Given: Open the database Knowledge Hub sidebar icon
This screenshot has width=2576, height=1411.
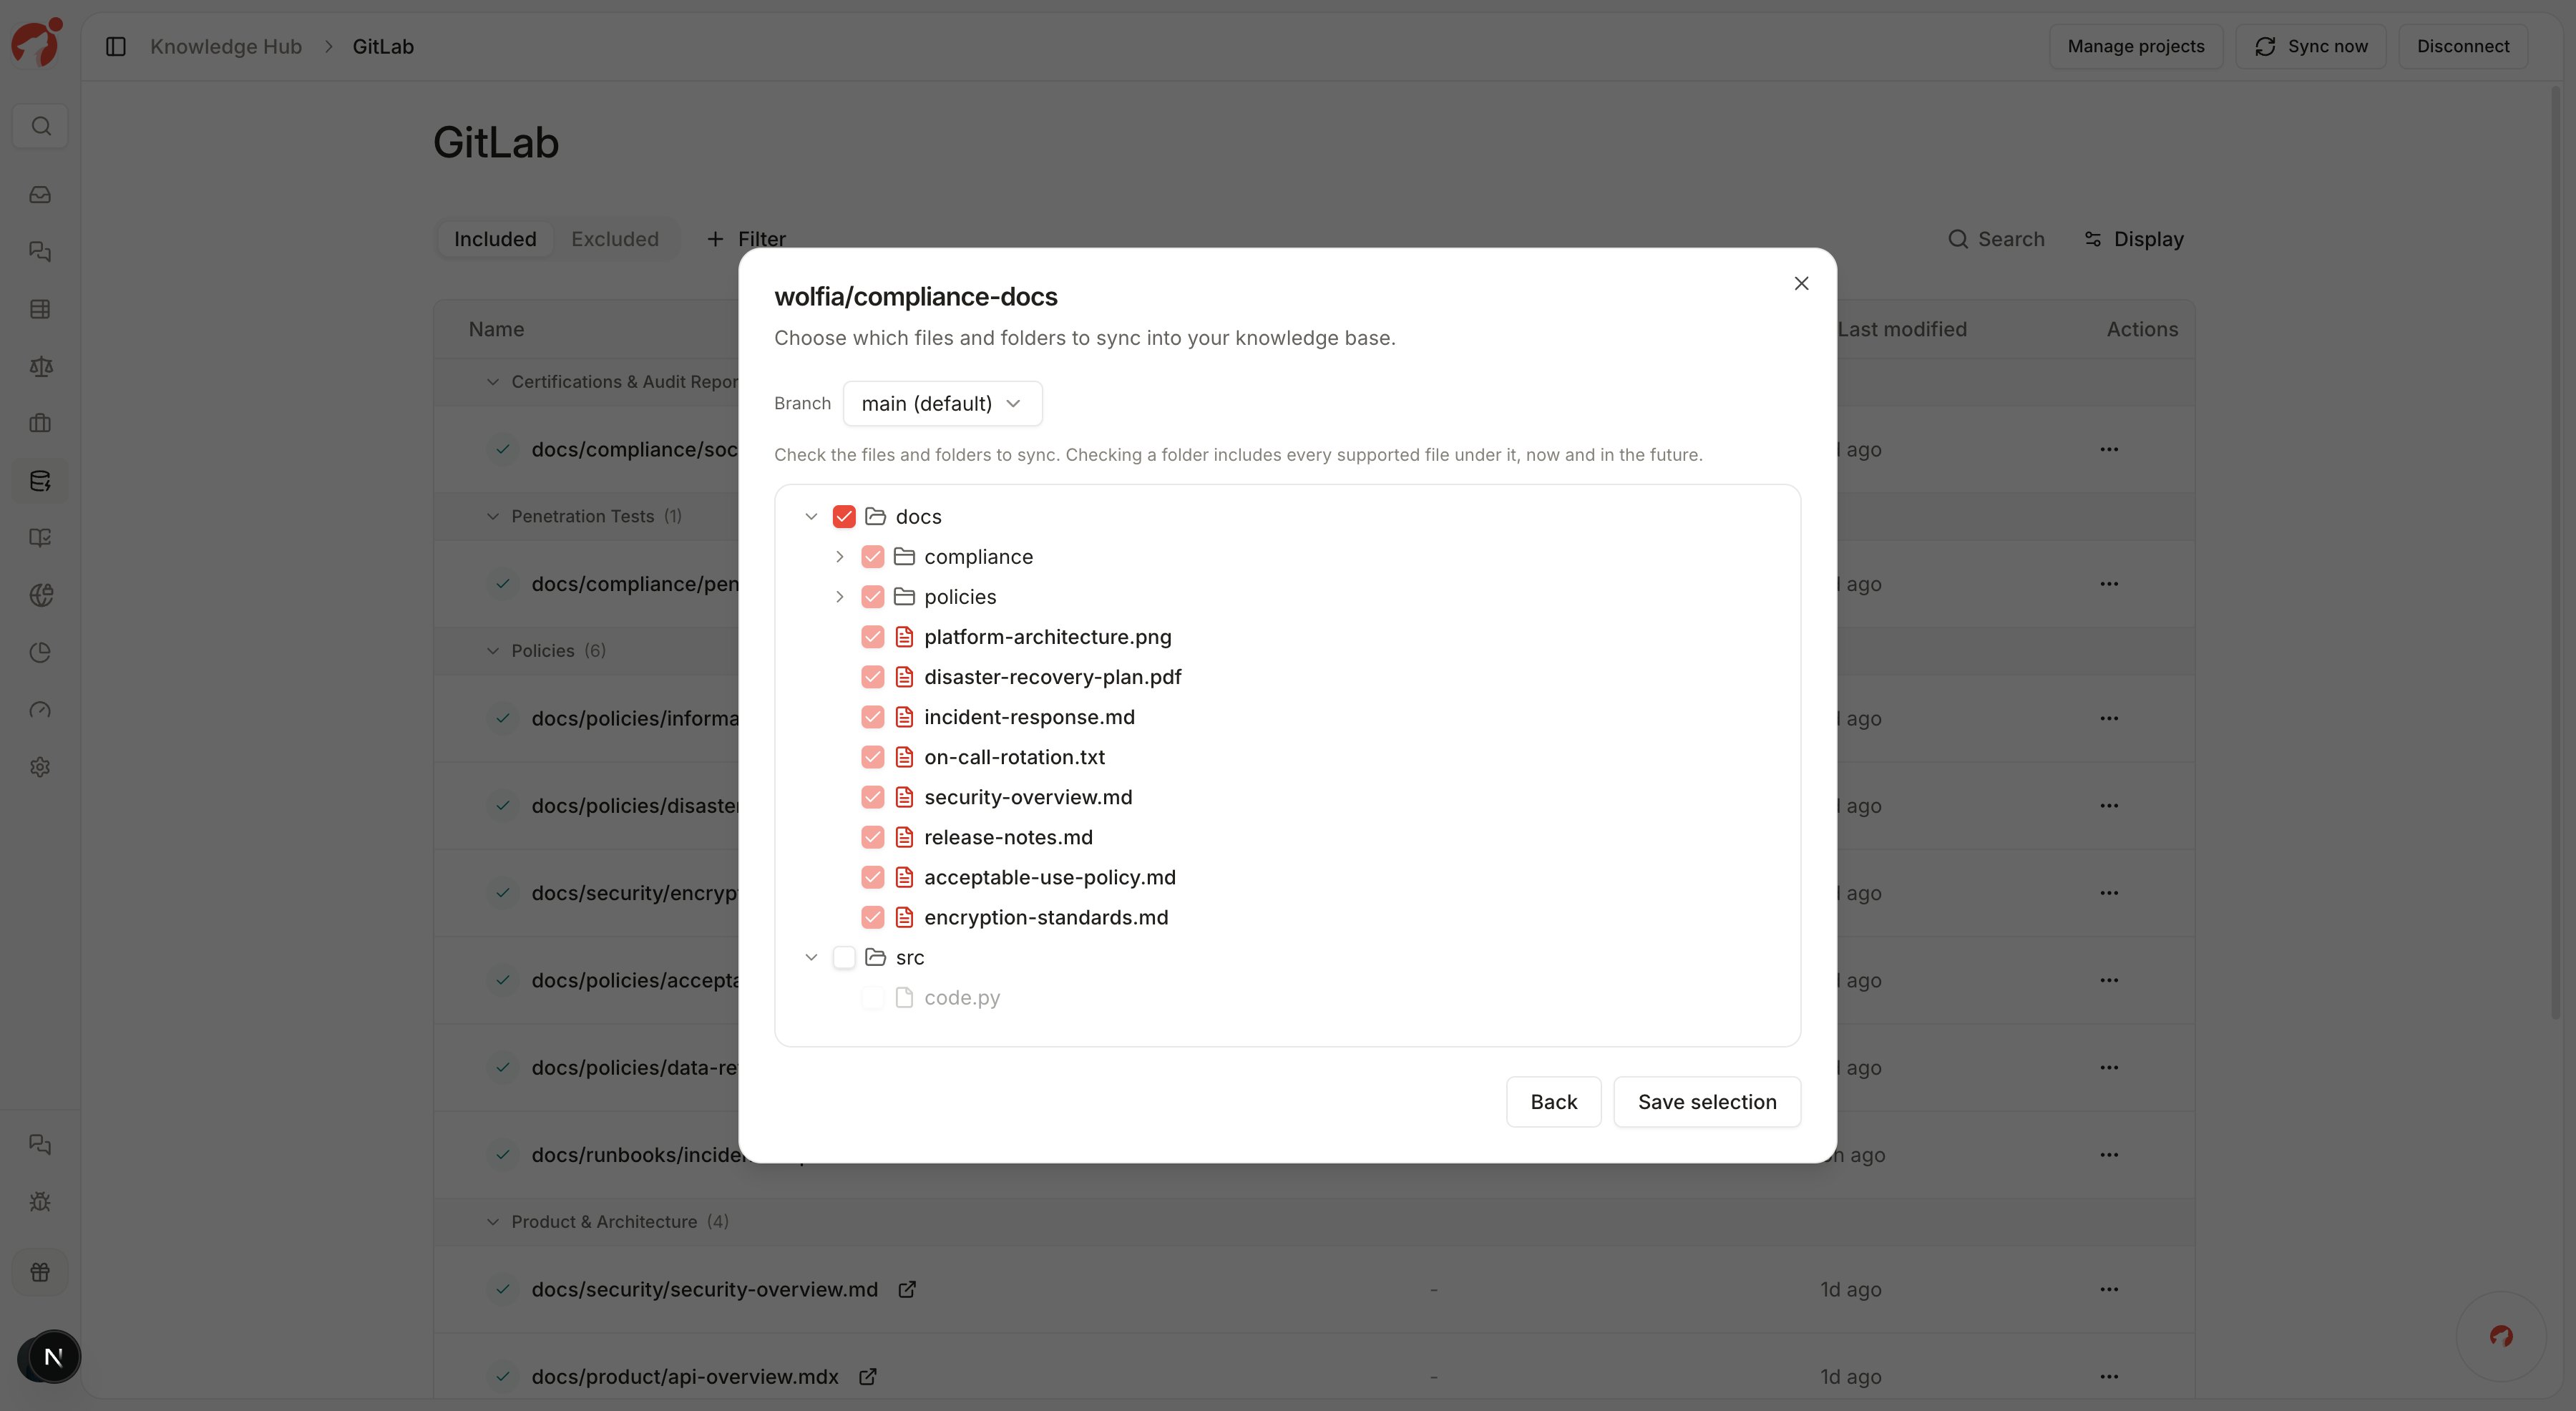Looking at the screenshot, I should pos(40,481).
